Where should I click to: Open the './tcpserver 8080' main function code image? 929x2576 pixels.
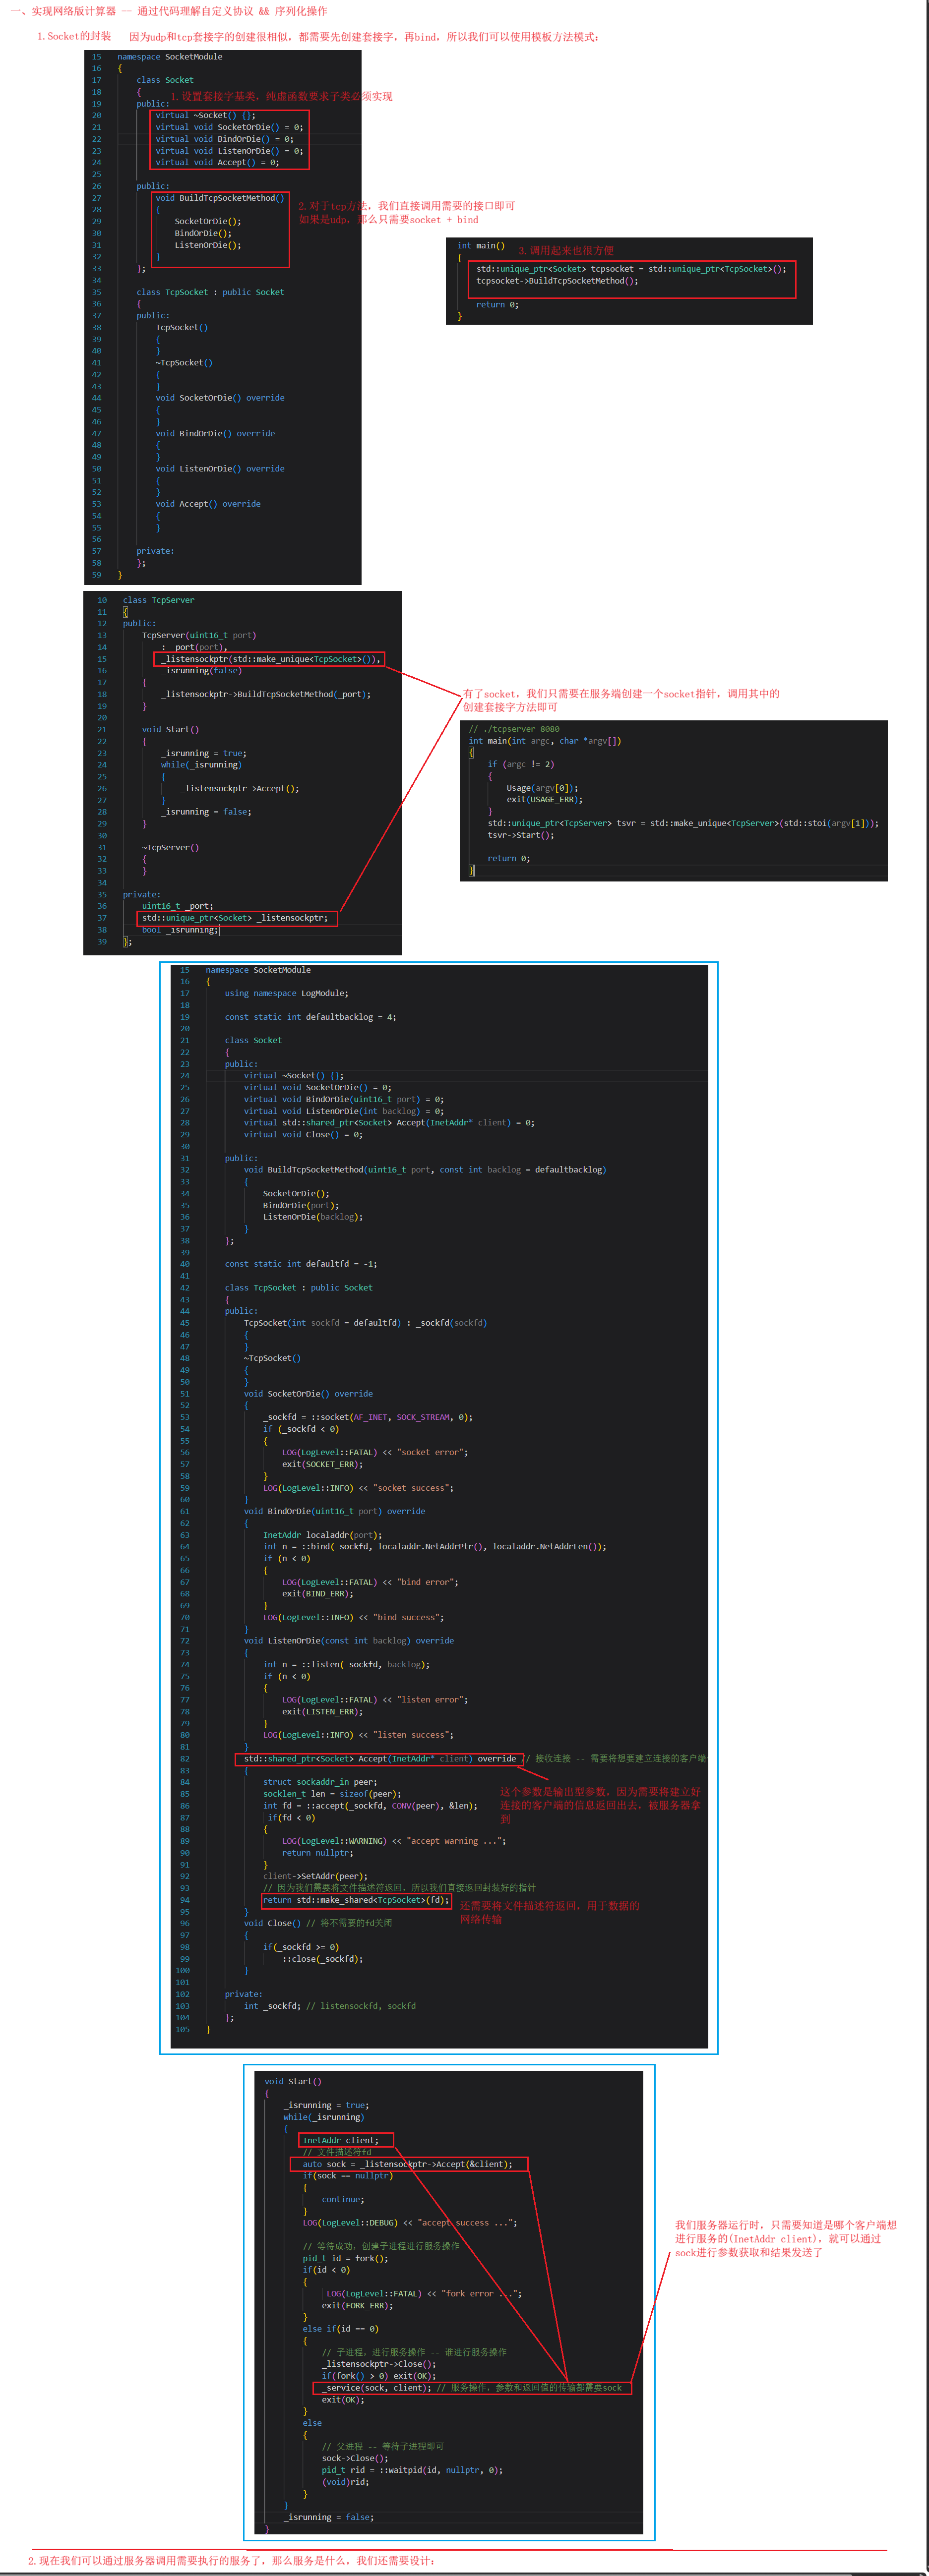[x=674, y=800]
